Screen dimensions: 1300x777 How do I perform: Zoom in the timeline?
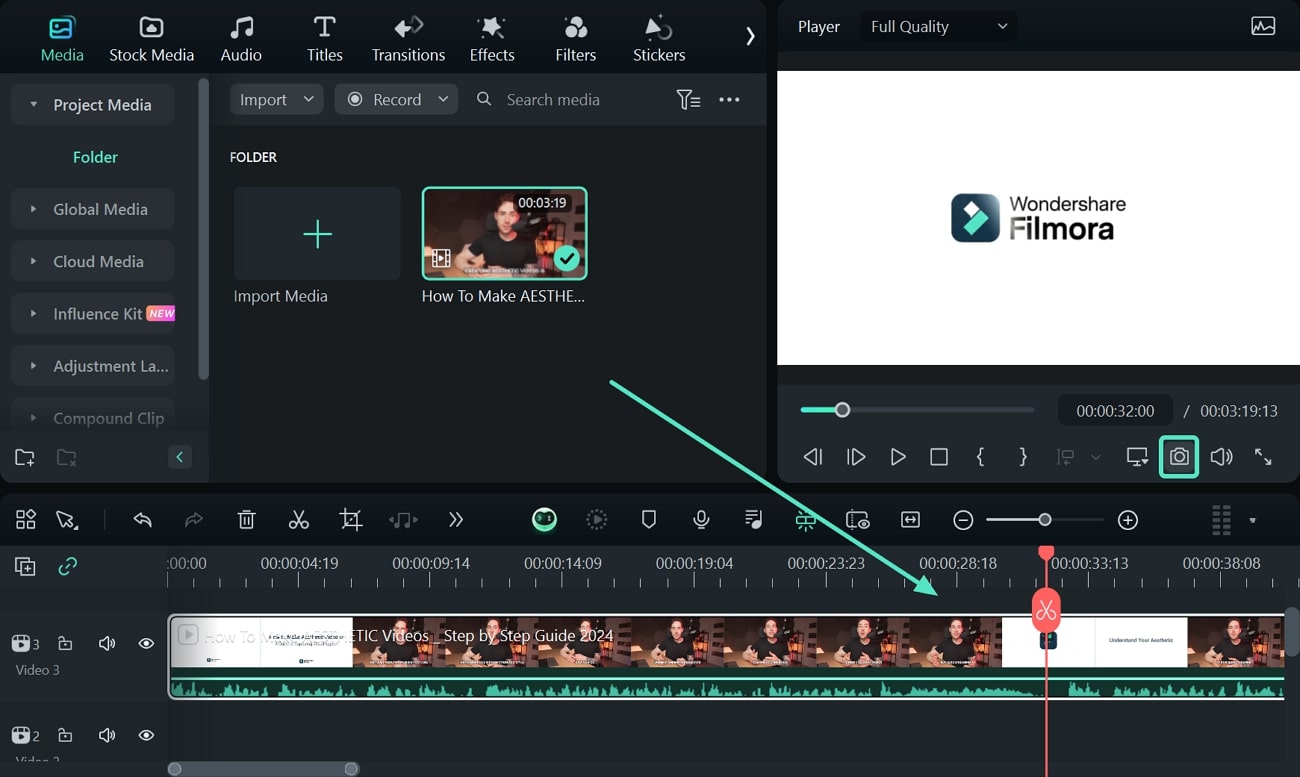tap(1128, 520)
